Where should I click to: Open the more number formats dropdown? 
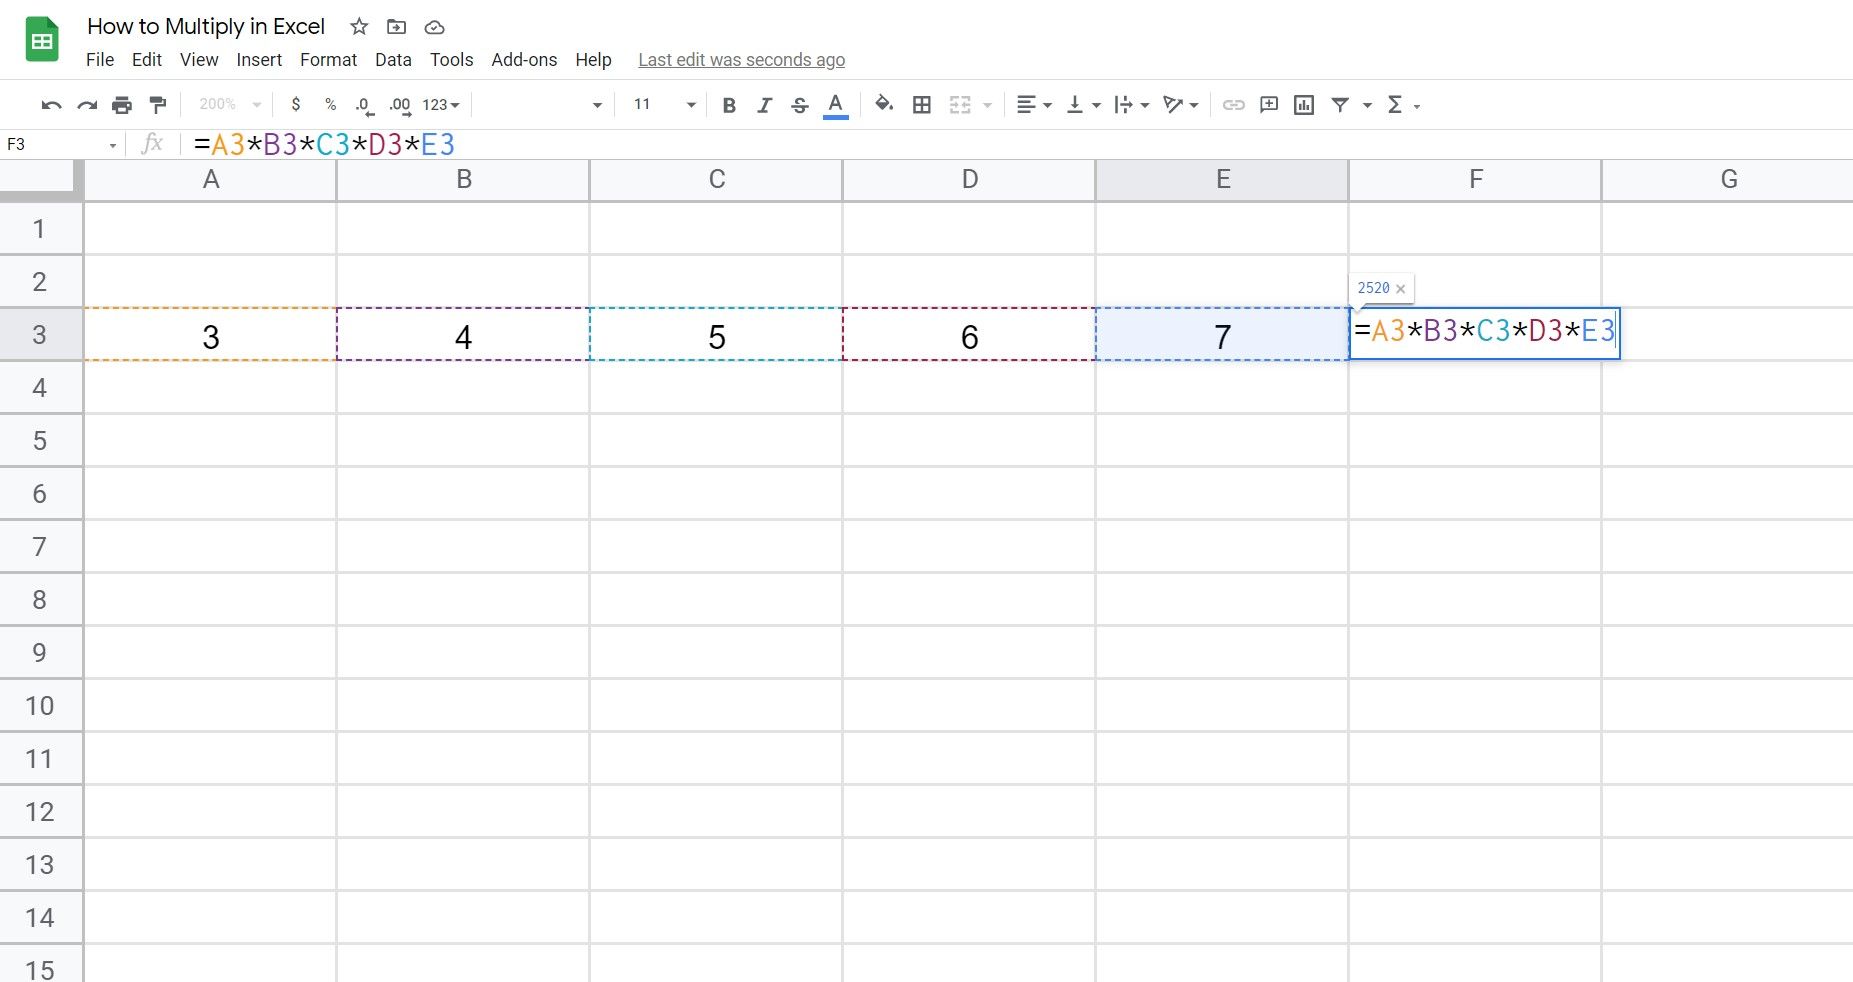tap(441, 105)
